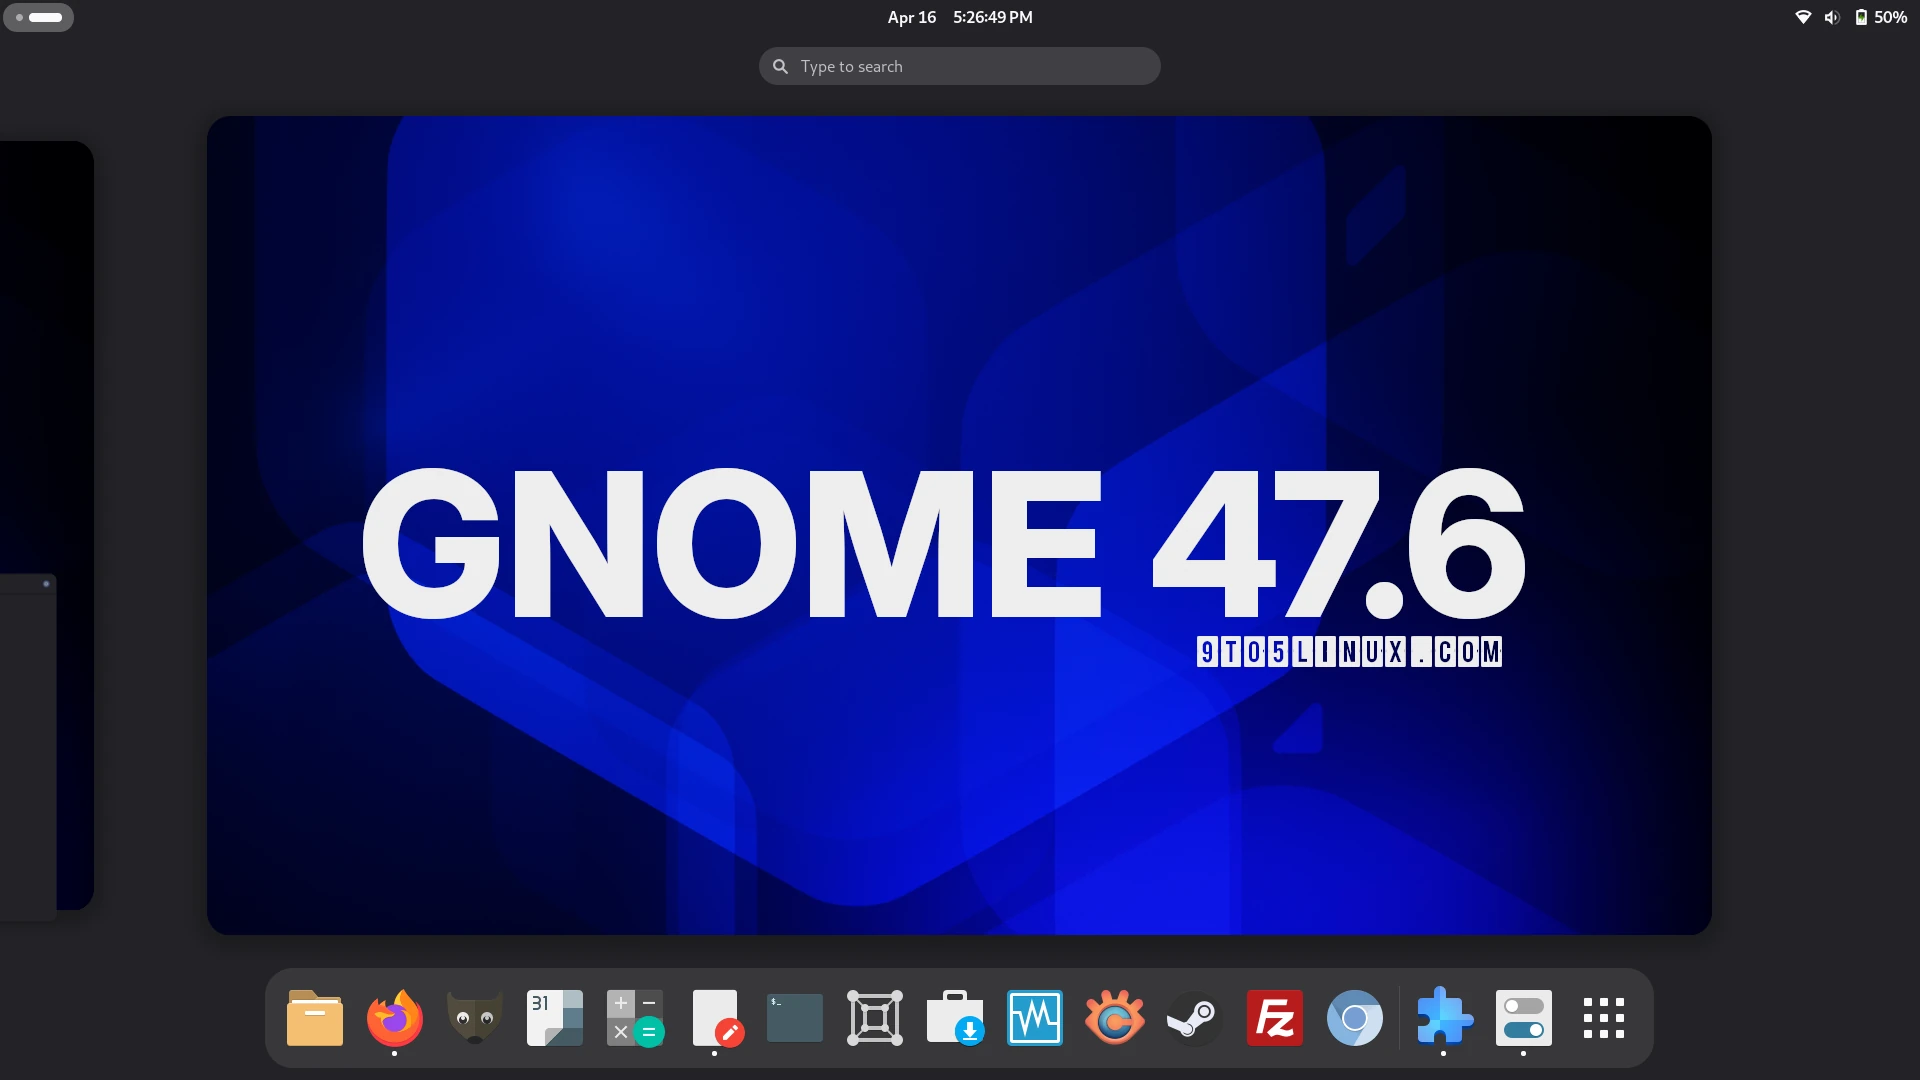This screenshot has height=1080, width=1920.
Task: Select the GNOME 47.6 workspace thumbnail
Action: pyautogui.click(x=959, y=525)
